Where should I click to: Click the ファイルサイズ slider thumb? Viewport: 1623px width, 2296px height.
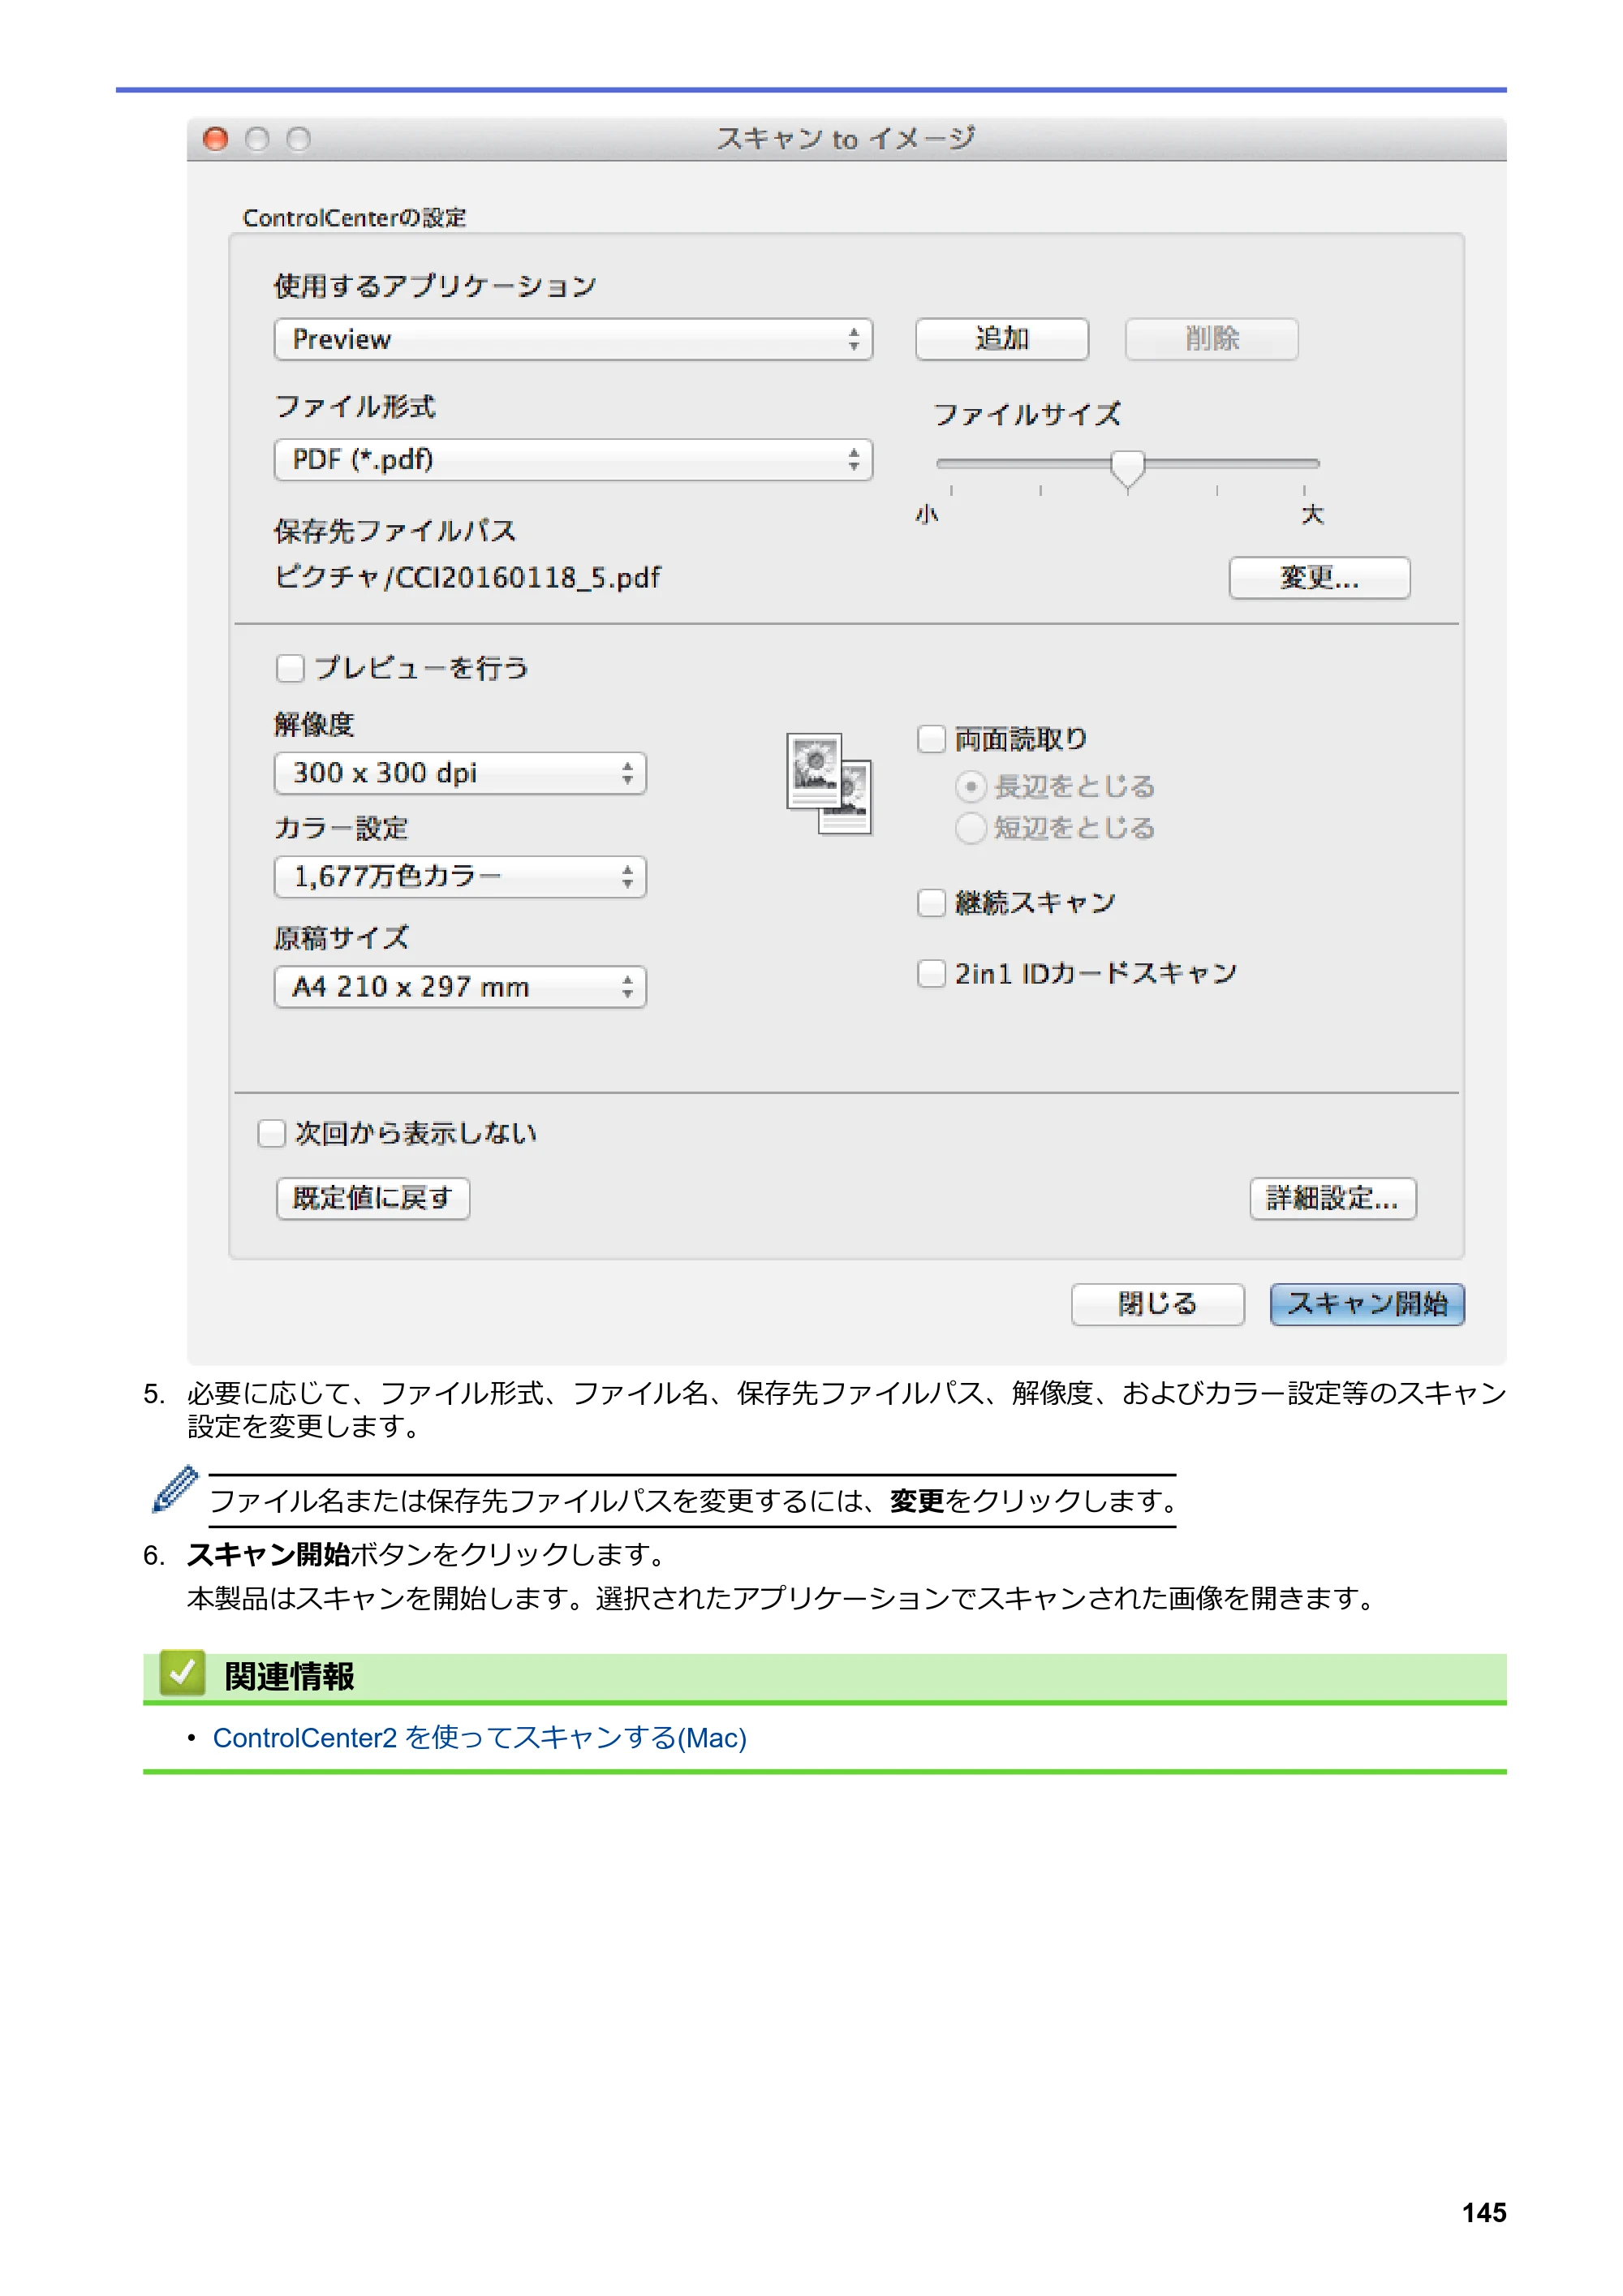point(1127,469)
